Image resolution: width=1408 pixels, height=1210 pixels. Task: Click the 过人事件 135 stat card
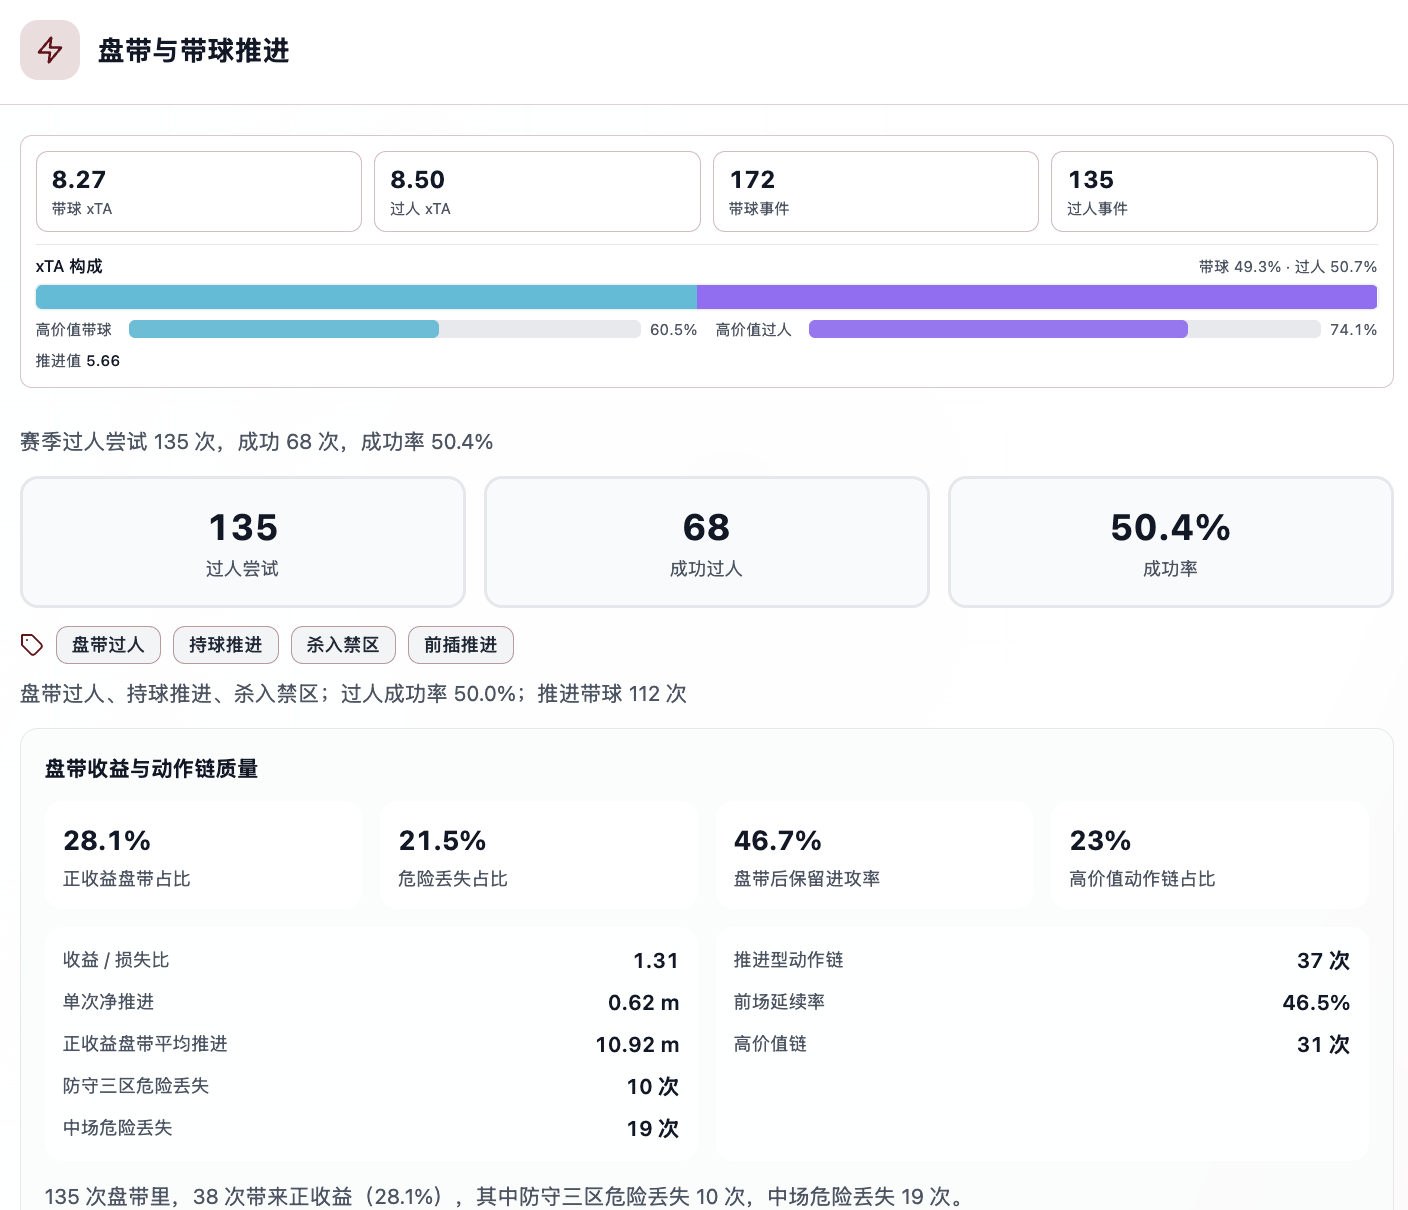tap(1214, 191)
